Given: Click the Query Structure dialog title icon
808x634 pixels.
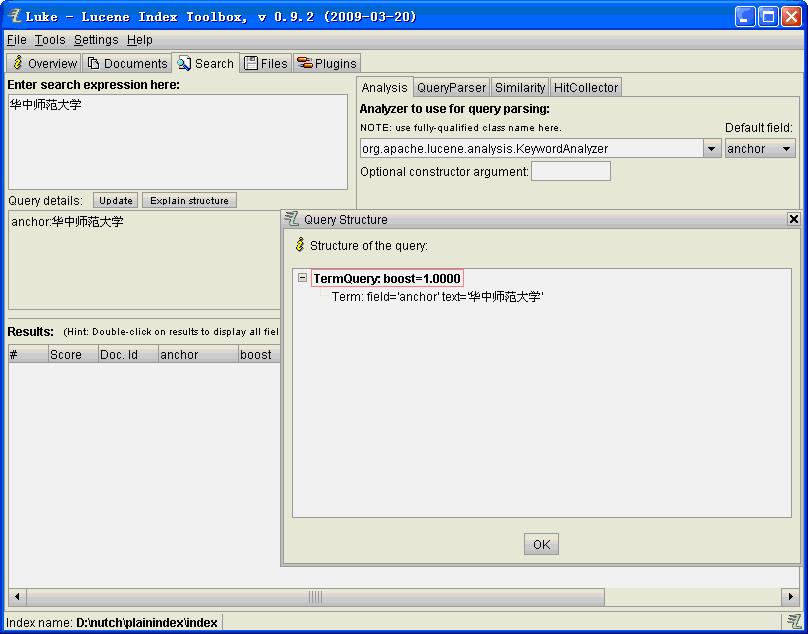Looking at the screenshot, I should click(x=292, y=219).
